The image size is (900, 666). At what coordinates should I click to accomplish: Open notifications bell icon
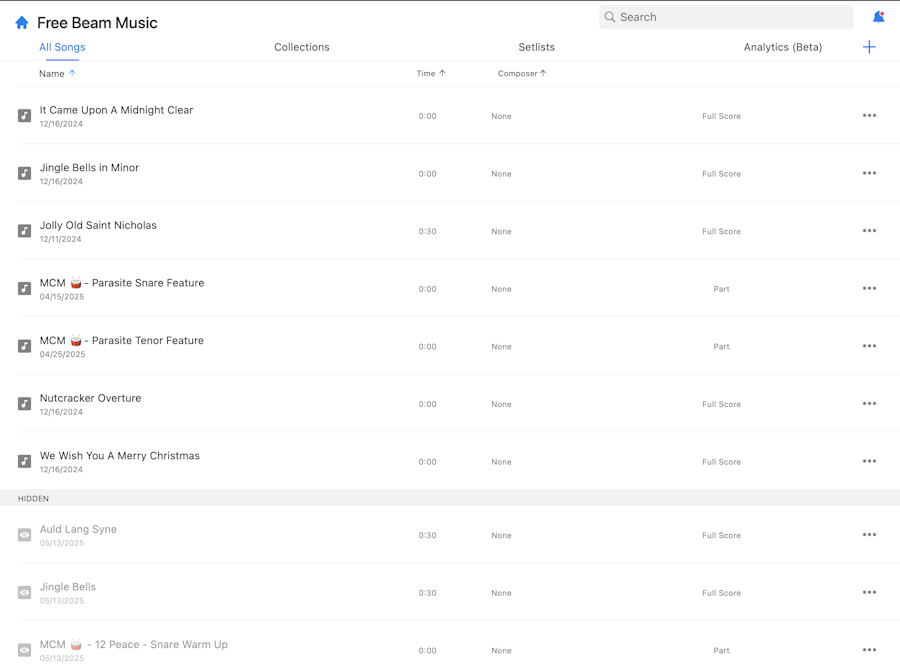878,17
